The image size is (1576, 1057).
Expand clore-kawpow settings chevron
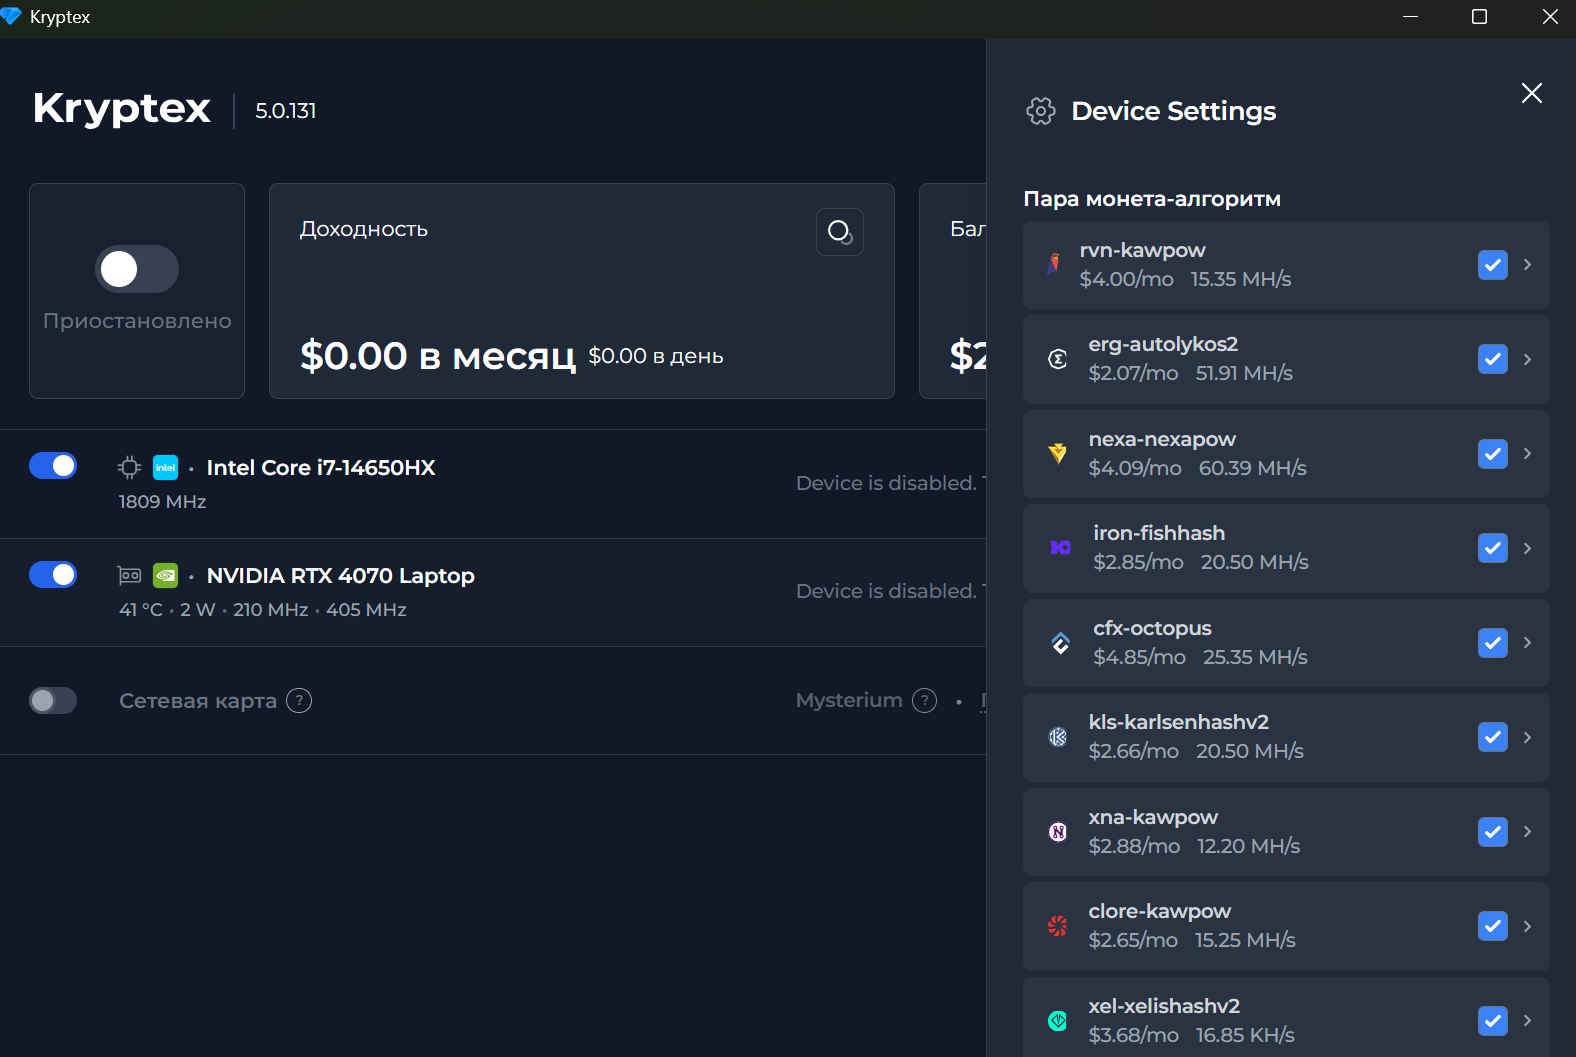click(1527, 926)
